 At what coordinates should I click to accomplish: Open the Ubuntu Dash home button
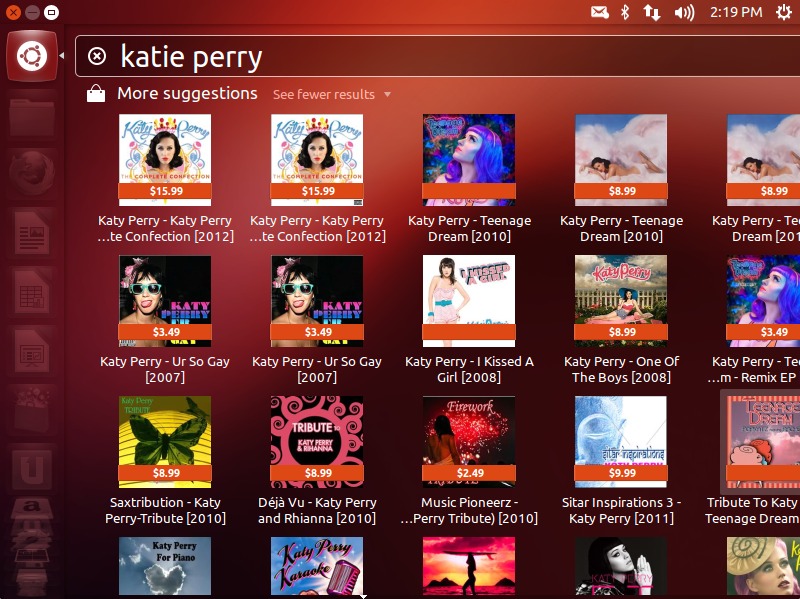point(32,56)
